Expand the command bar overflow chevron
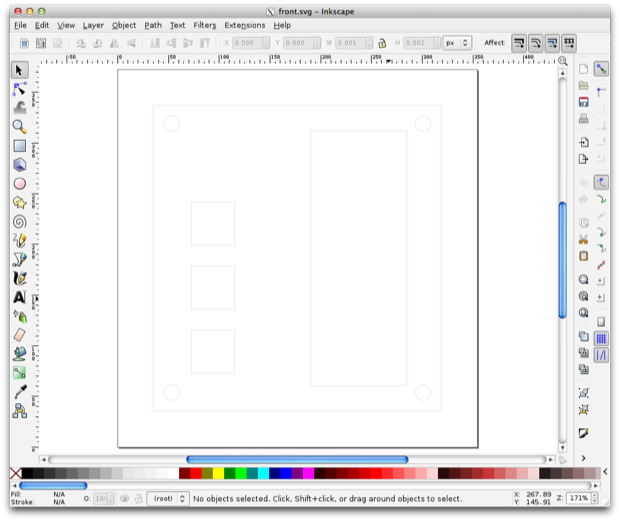The width and height of the screenshot is (620, 521). pos(584,458)
